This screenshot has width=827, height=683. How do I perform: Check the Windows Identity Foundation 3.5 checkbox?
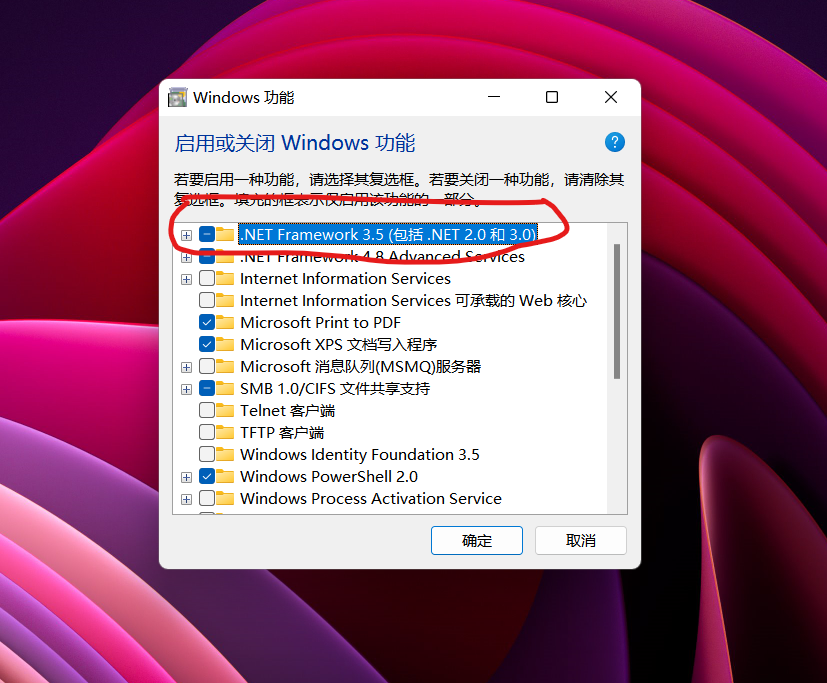click(x=207, y=455)
